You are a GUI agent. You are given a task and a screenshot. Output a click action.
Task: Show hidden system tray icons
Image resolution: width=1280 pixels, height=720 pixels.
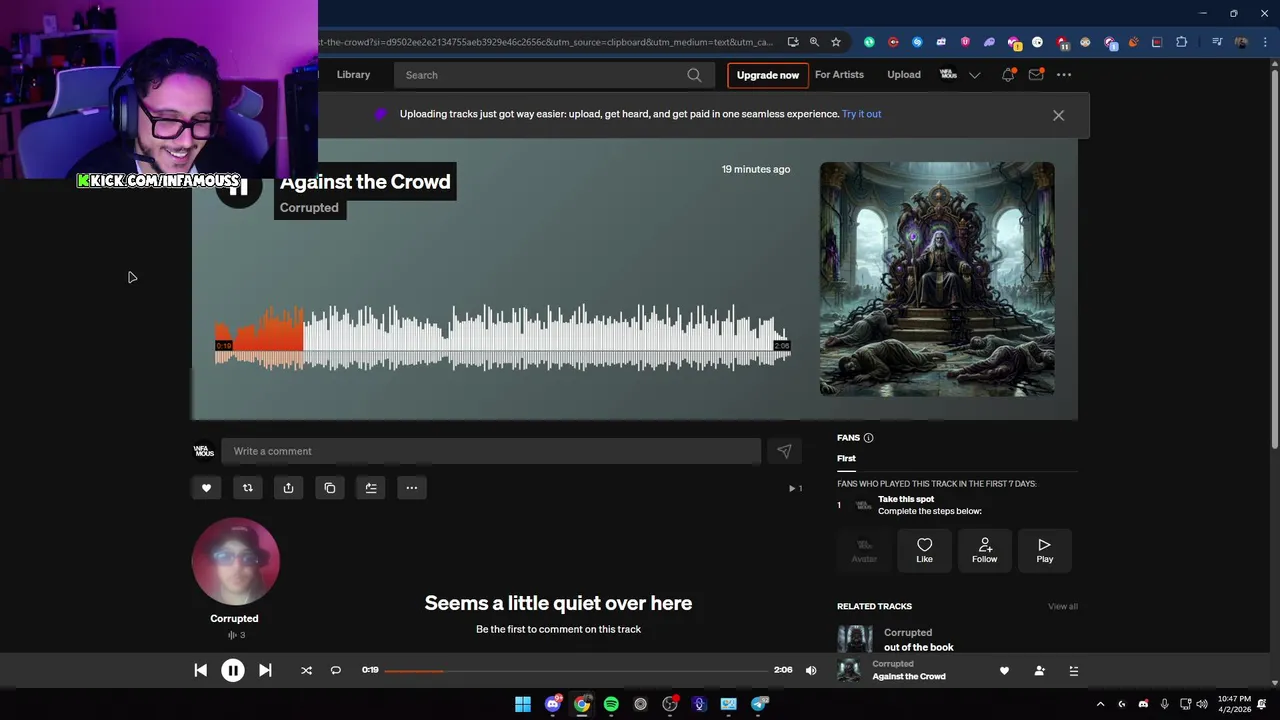pyautogui.click(x=1100, y=704)
